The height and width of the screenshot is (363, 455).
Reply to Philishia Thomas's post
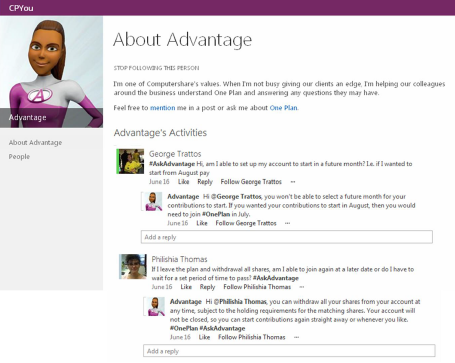pyautogui.click(x=207, y=287)
